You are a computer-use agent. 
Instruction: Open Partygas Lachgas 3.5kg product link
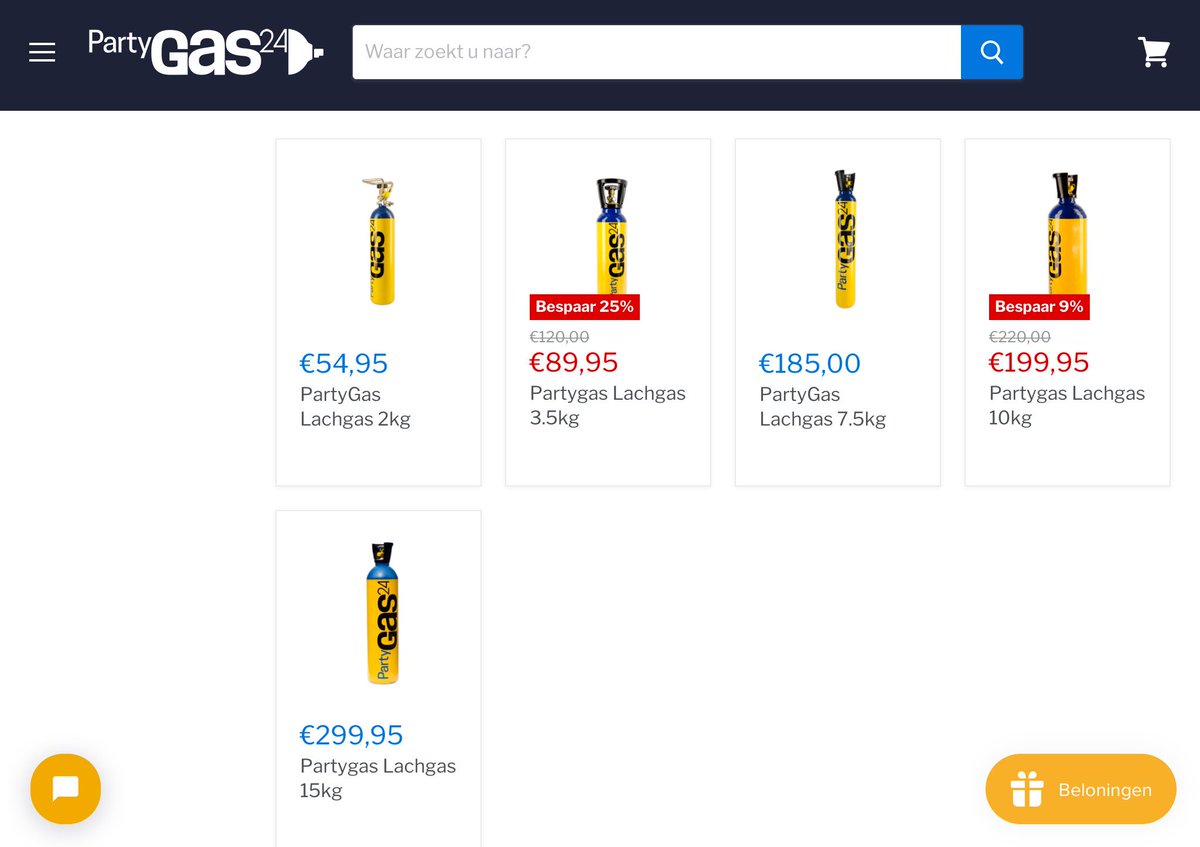click(608, 405)
